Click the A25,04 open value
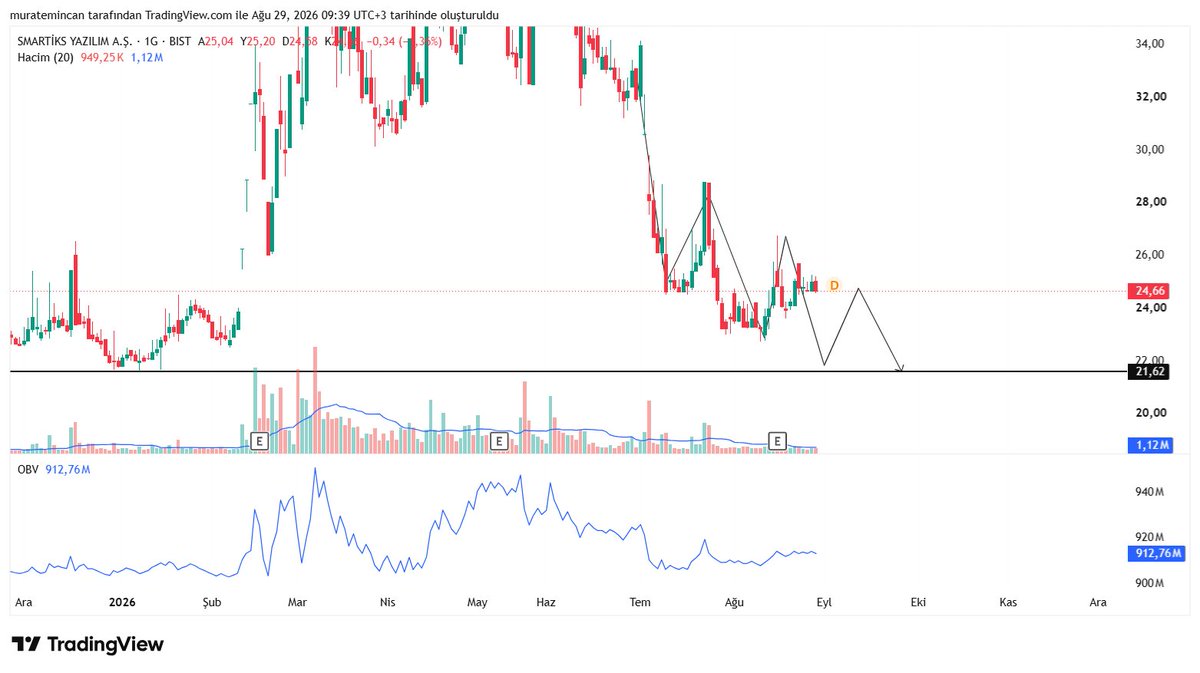 [216, 41]
